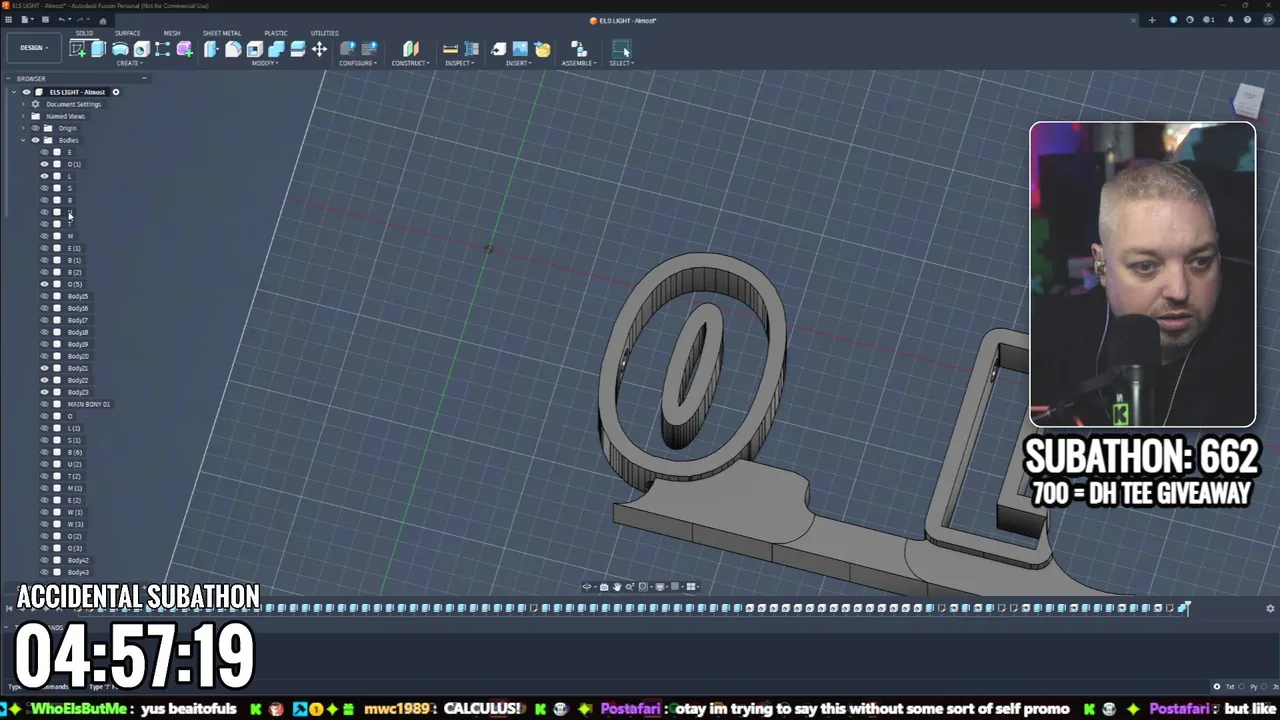Open the timeline settings gear icon
This screenshot has height=720, width=1280.
[1270, 608]
